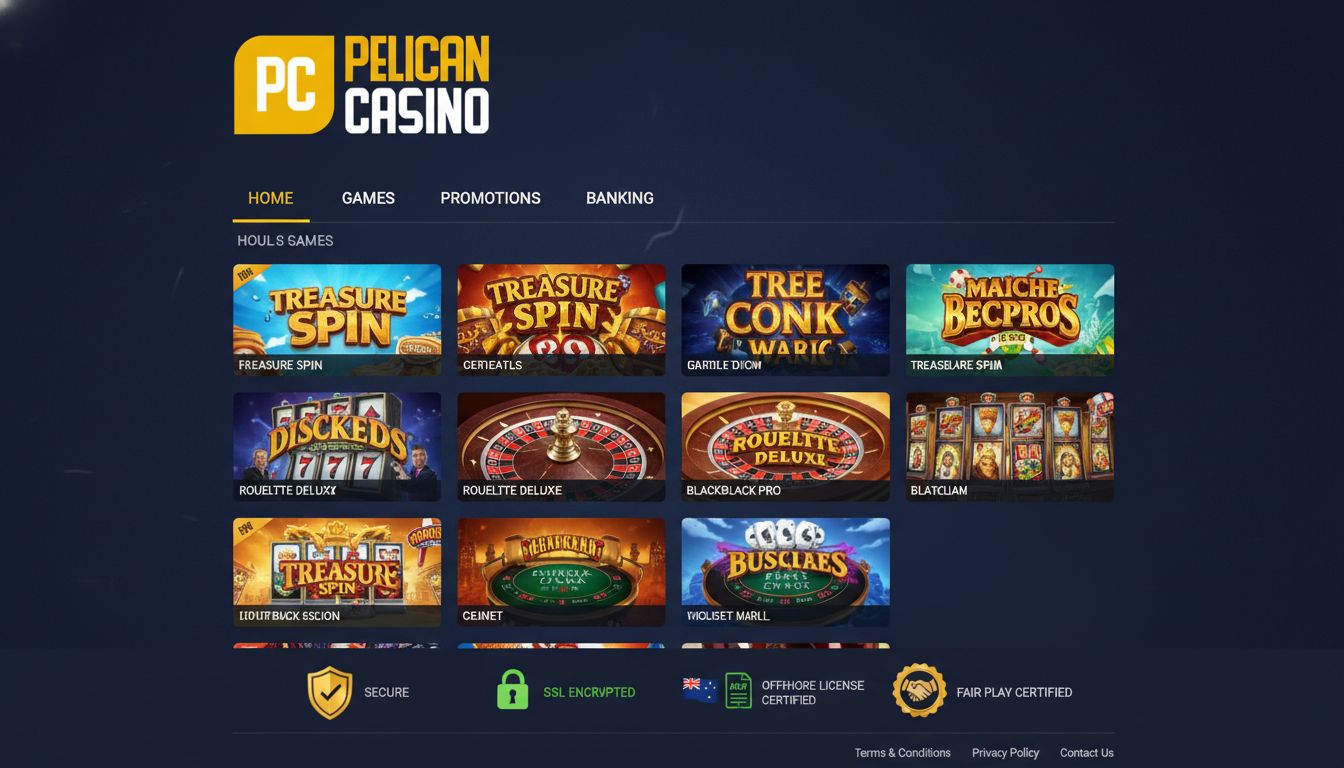Click the Contact Us footer link
Image resolution: width=1344 pixels, height=768 pixels.
point(1086,753)
